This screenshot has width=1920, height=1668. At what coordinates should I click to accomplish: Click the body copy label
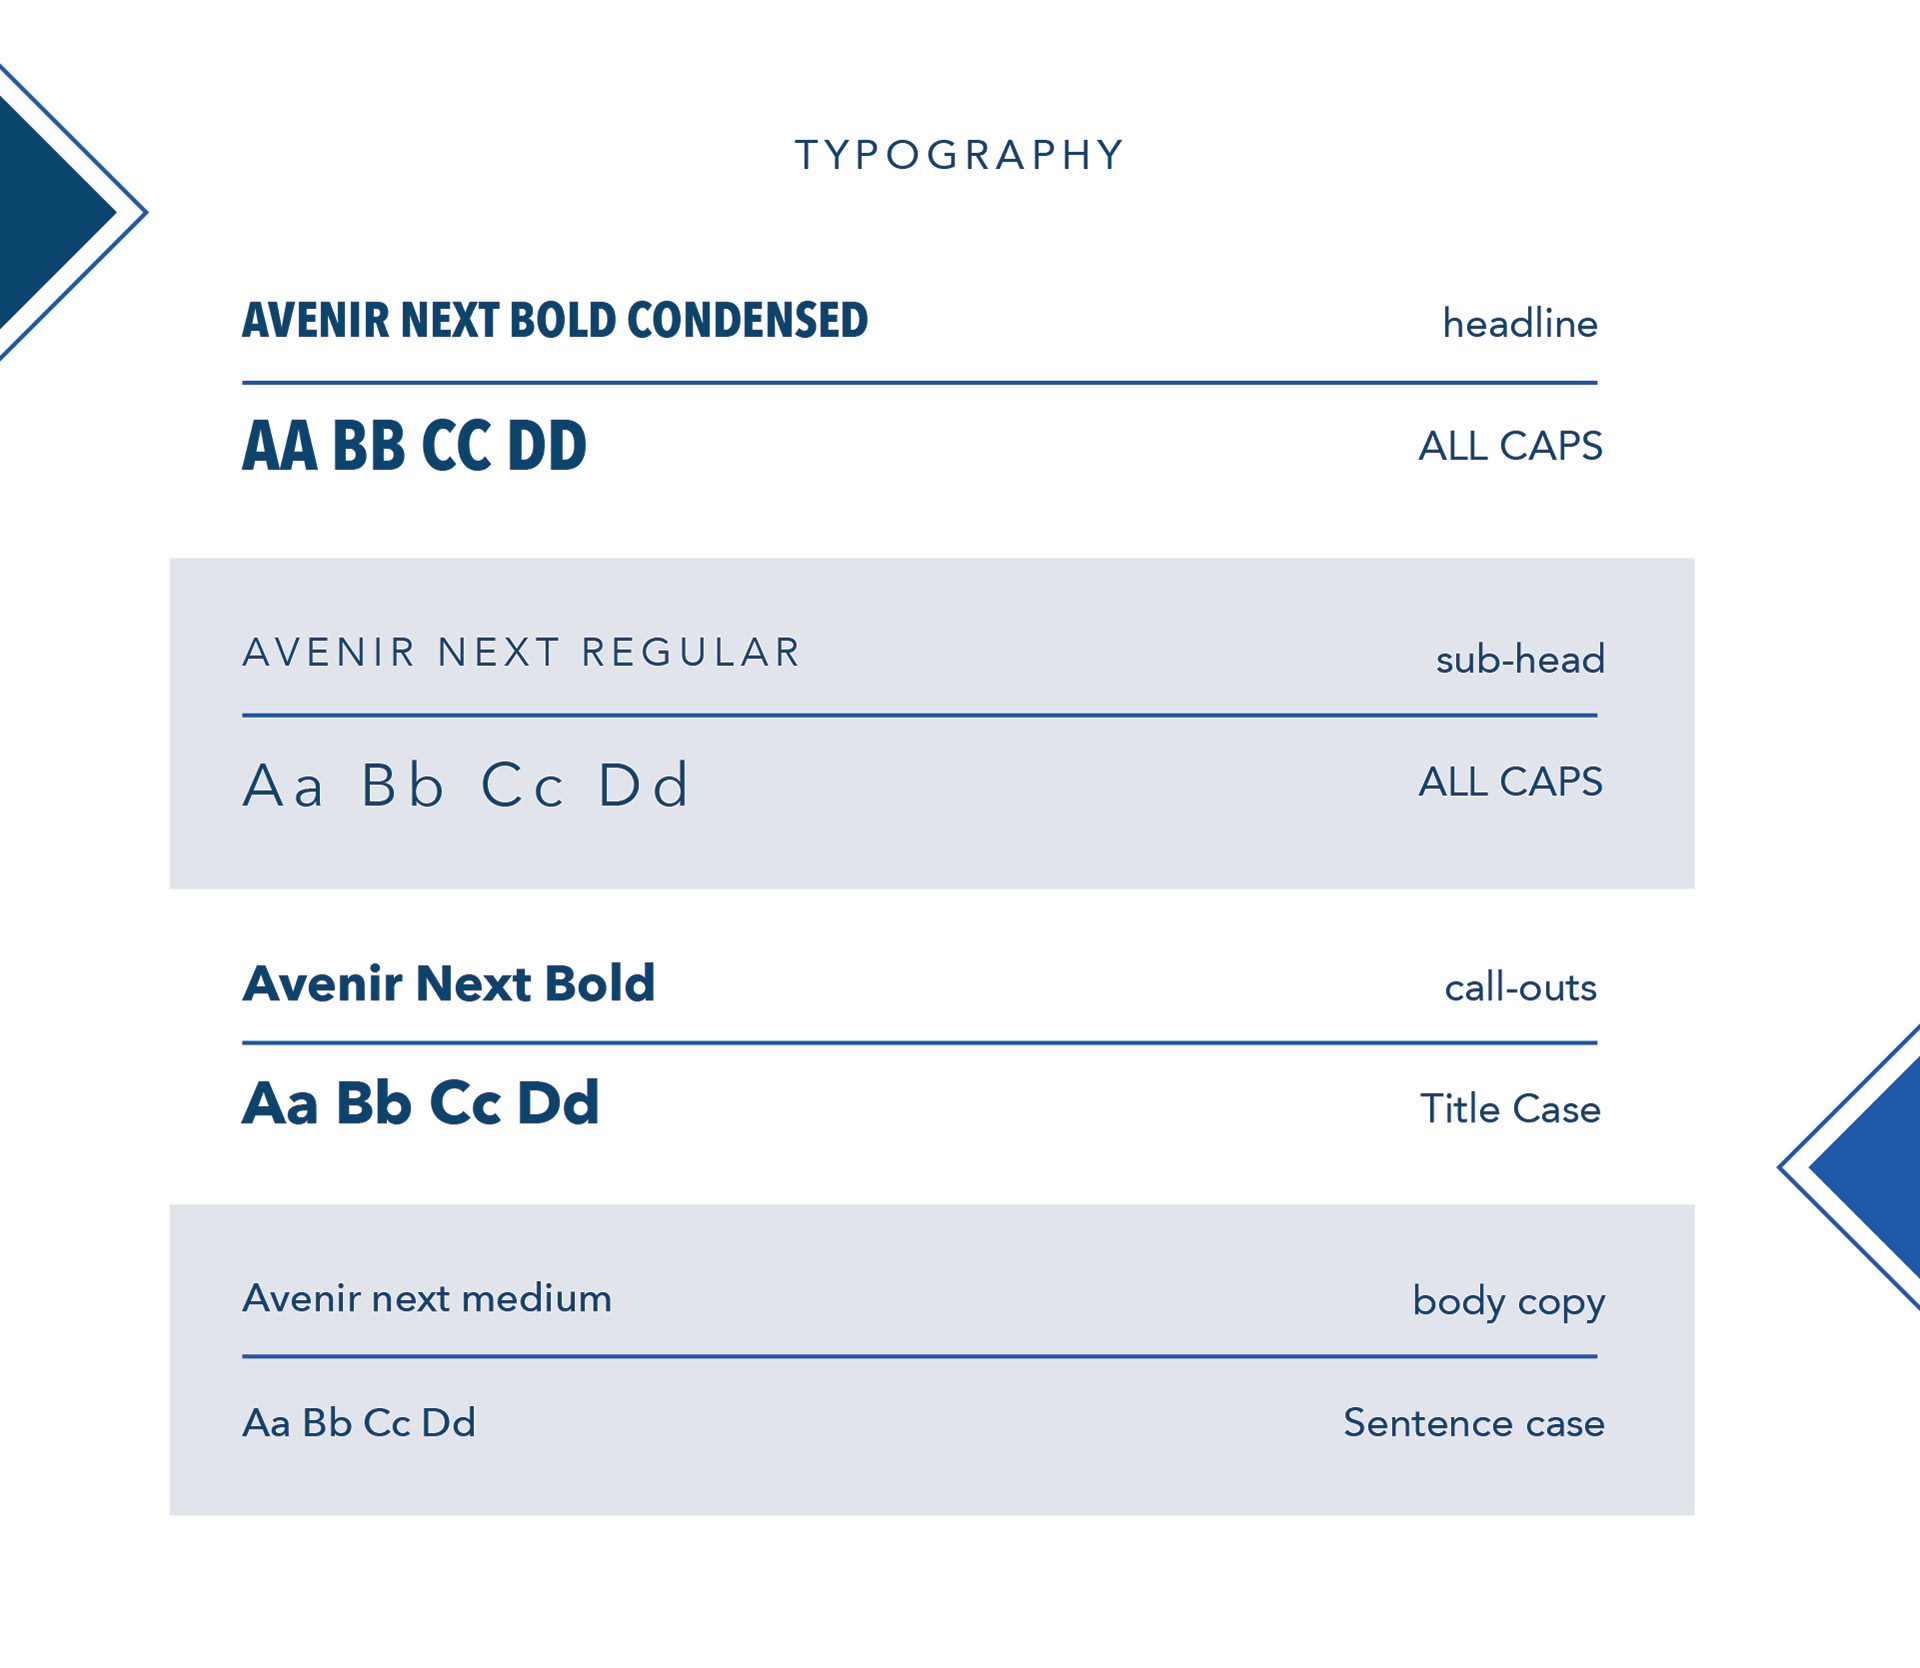point(1508,1302)
